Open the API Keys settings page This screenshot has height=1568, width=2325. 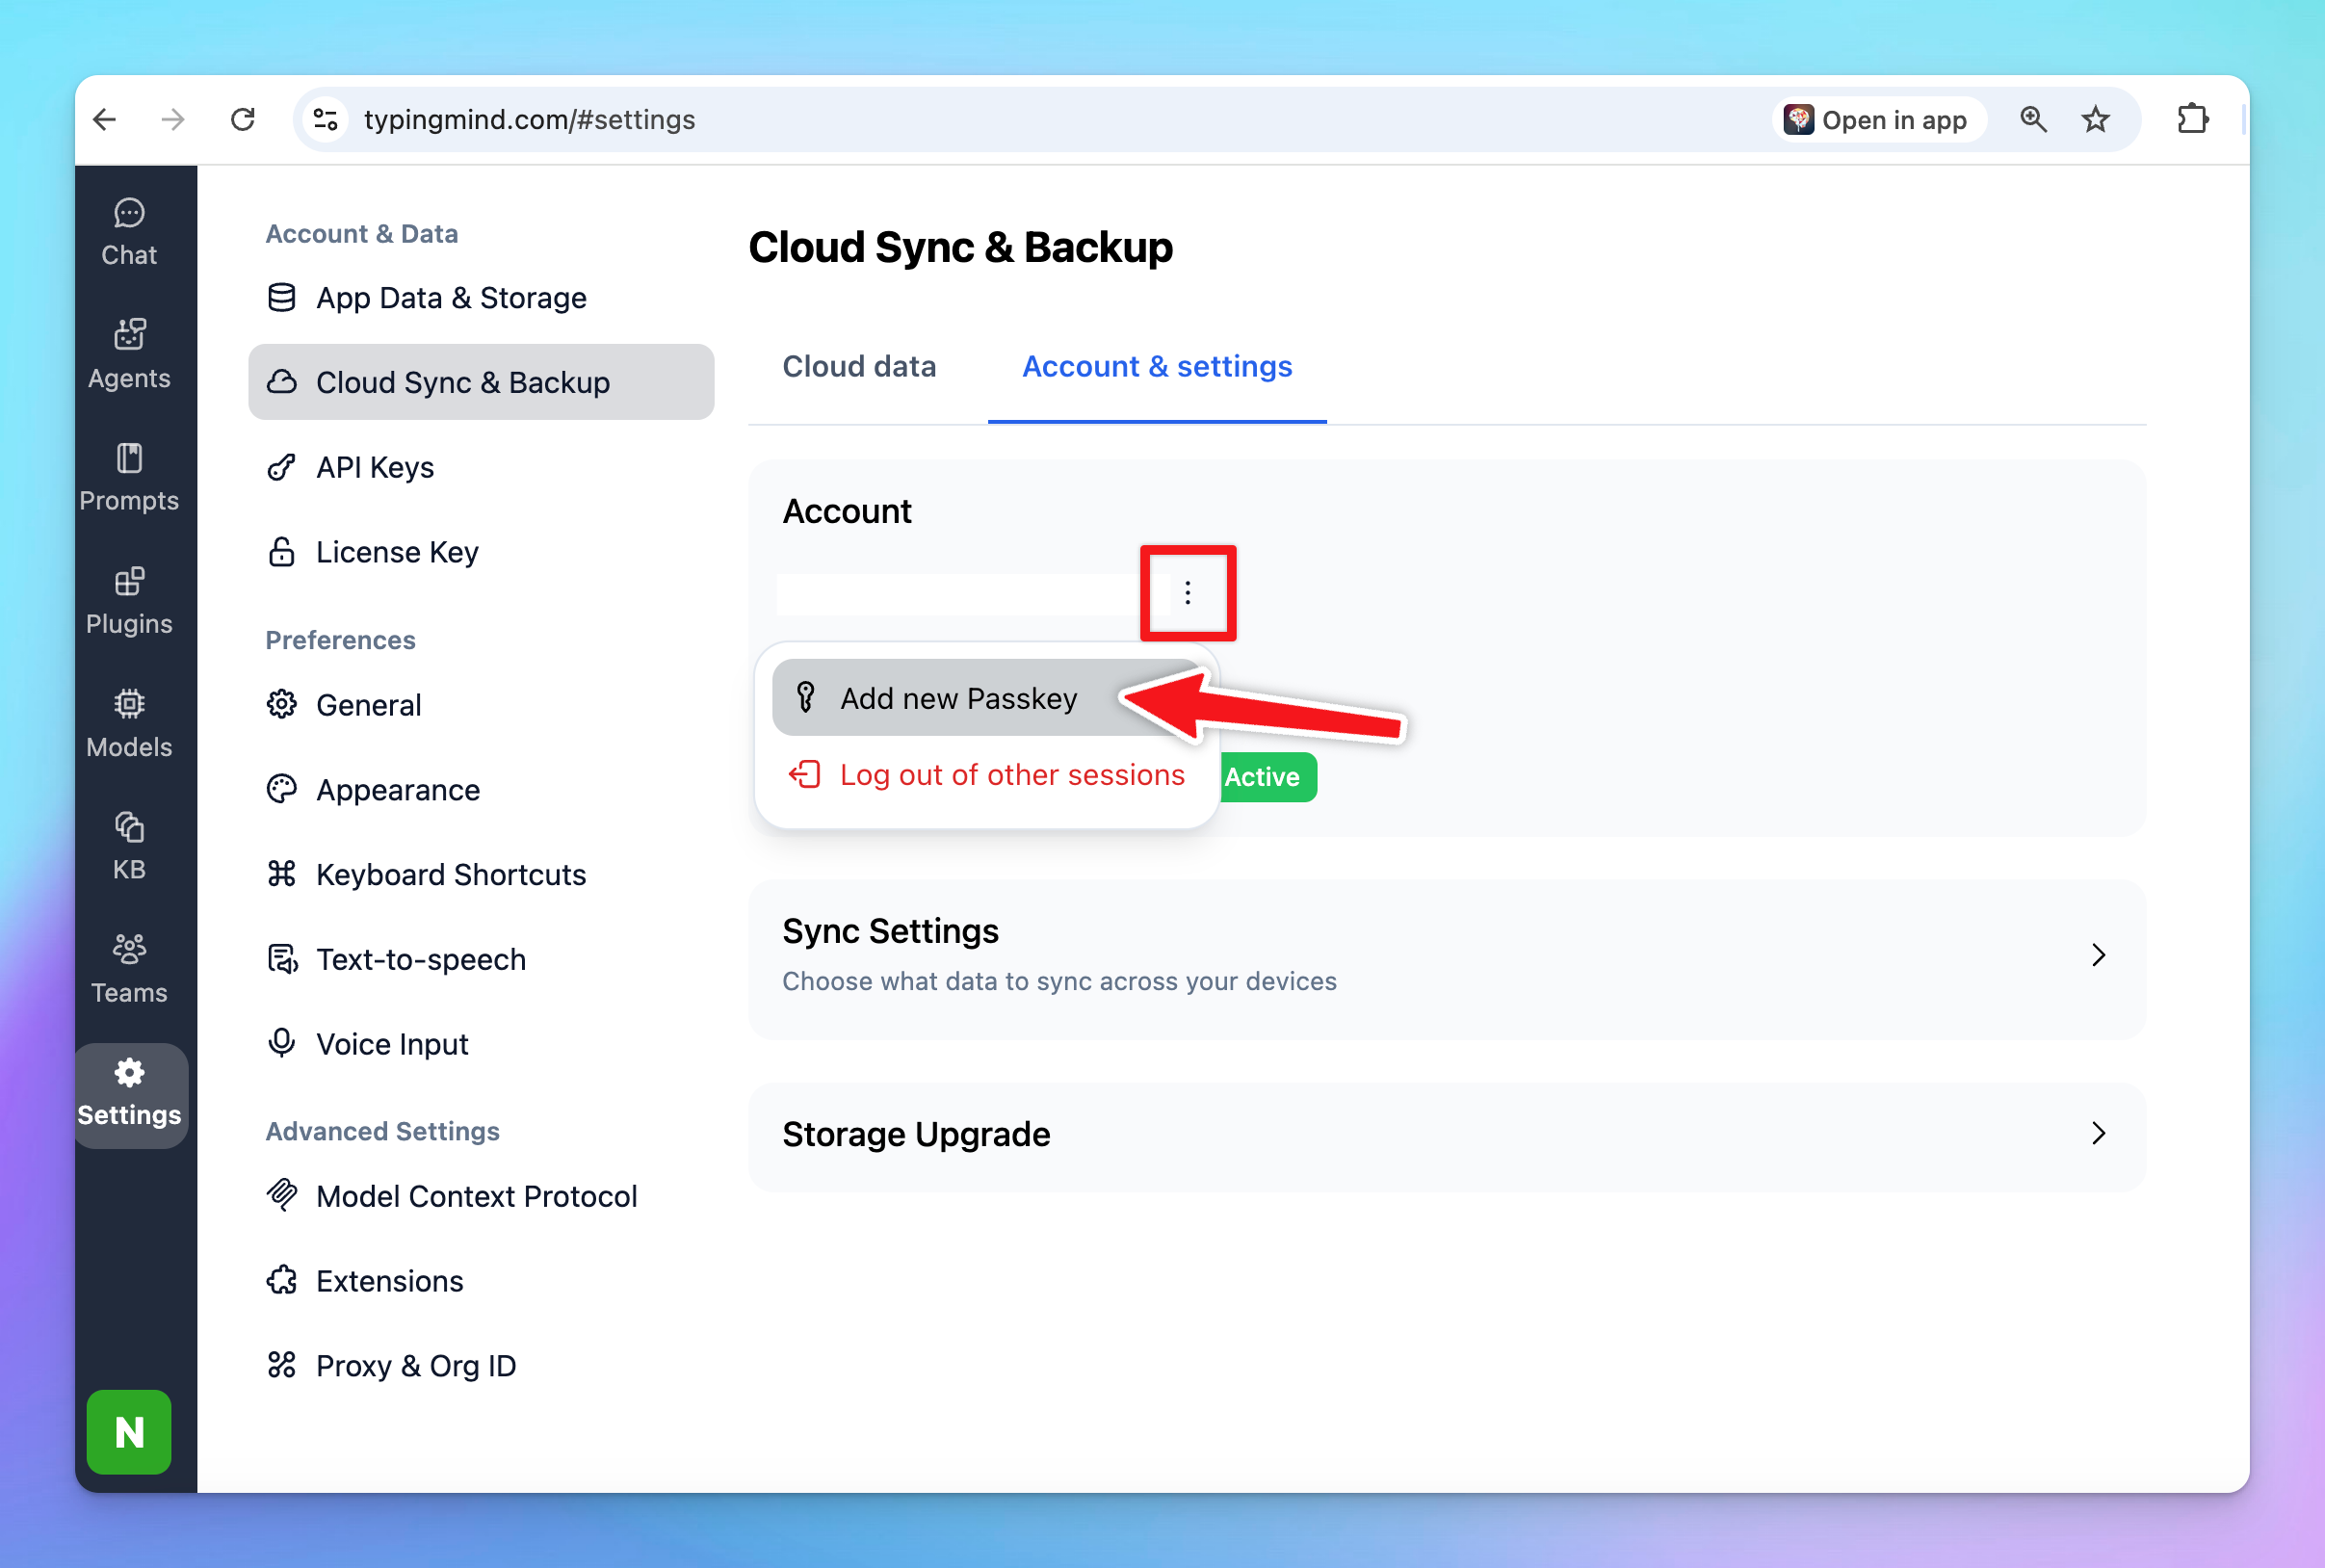375,467
